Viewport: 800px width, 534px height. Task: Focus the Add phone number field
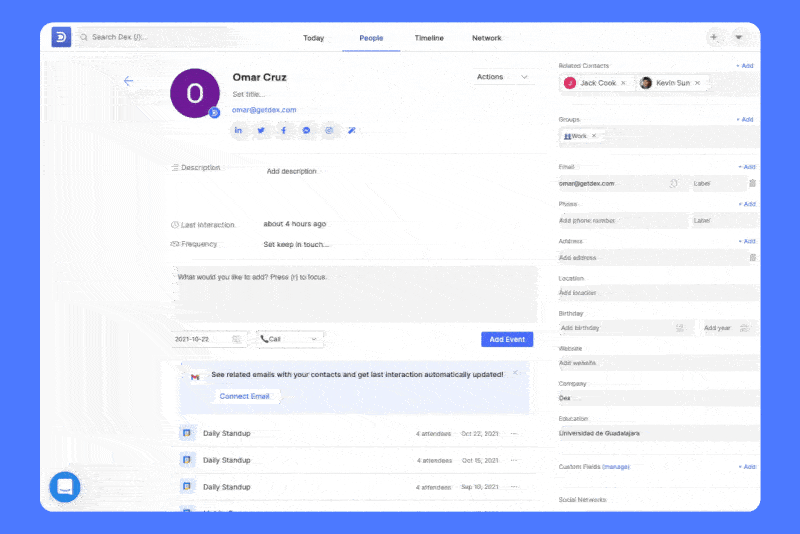point(620,220)
